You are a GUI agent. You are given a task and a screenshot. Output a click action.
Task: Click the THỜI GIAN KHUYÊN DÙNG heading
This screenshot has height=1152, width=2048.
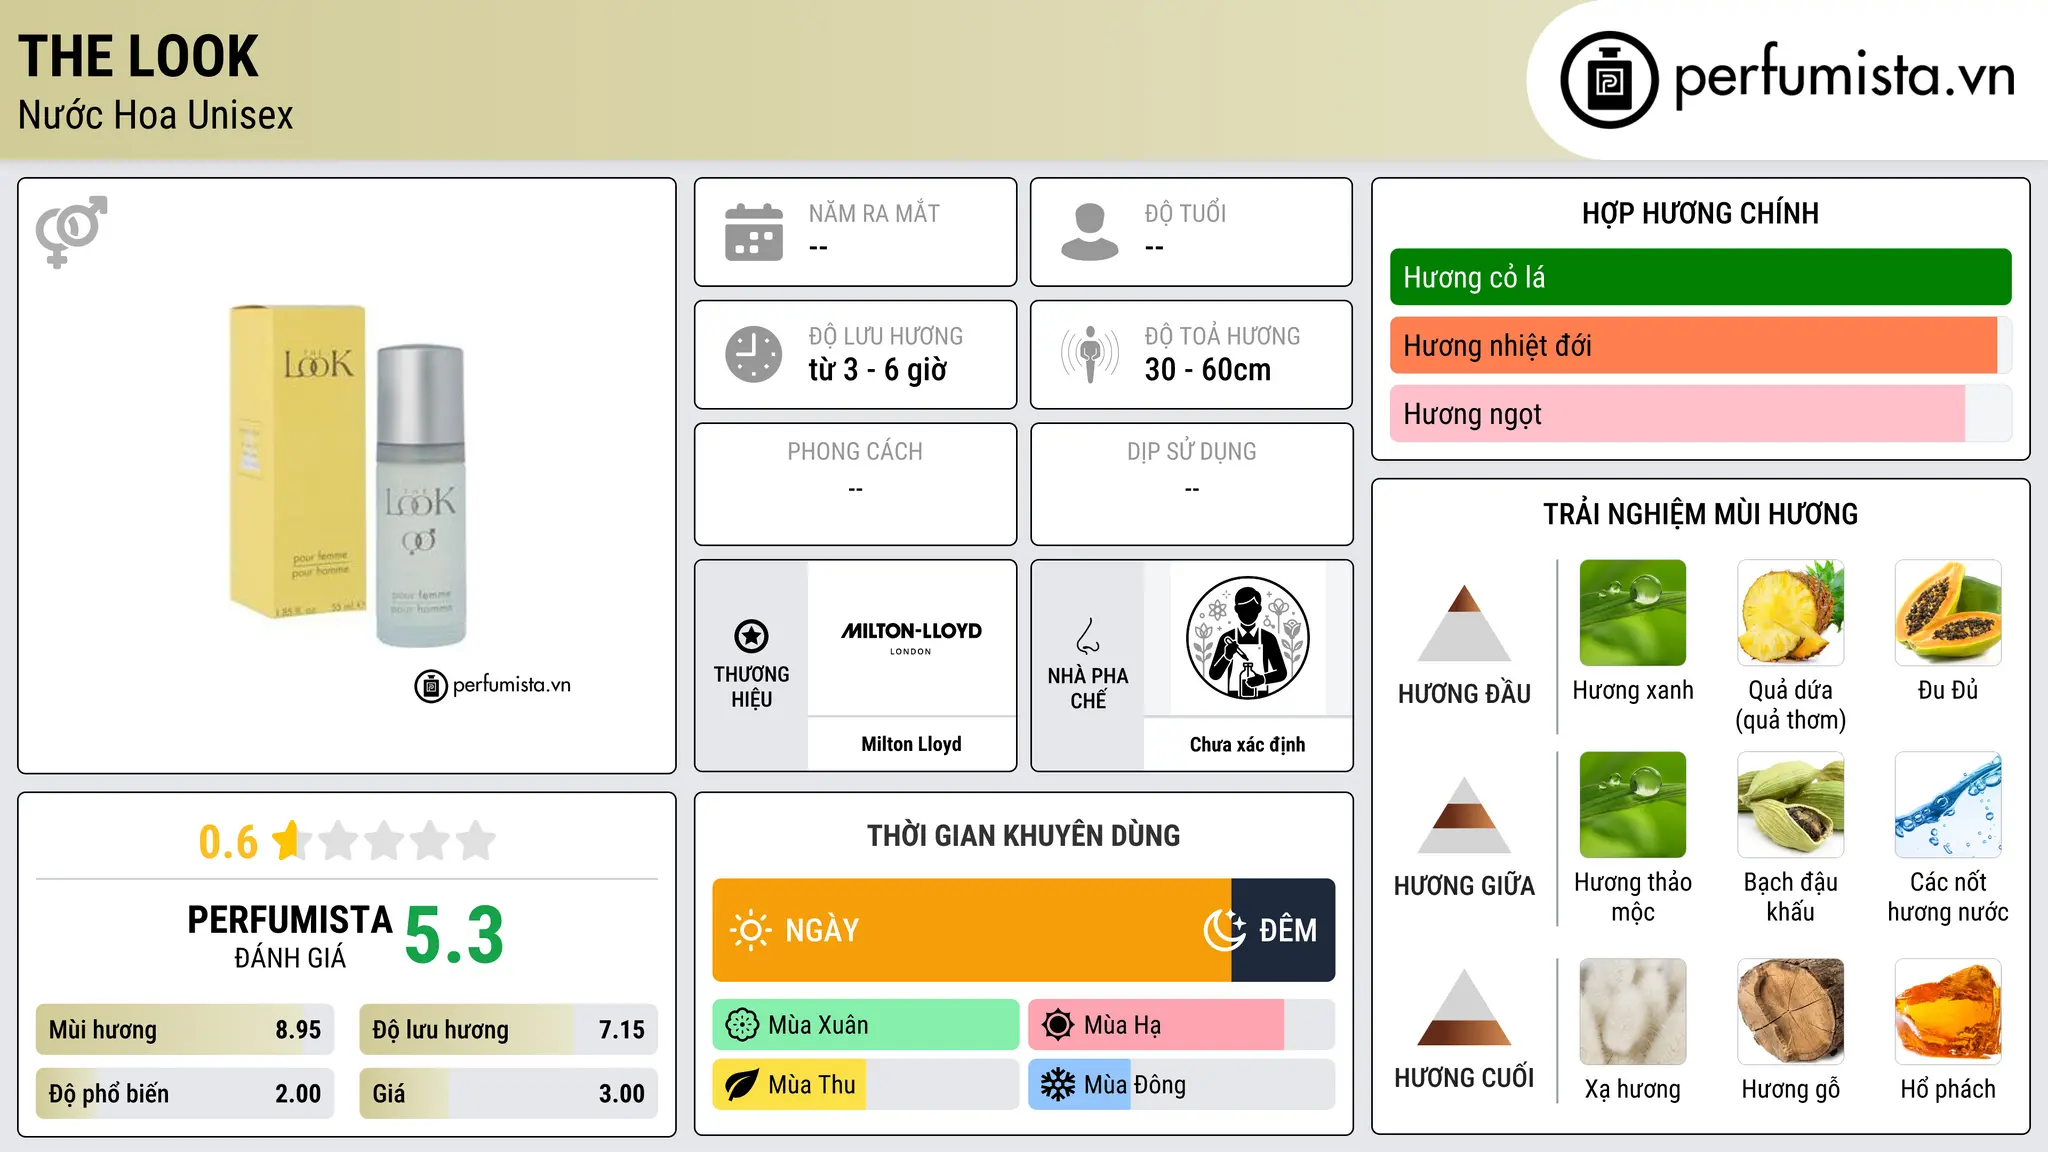coord(1024,835)
